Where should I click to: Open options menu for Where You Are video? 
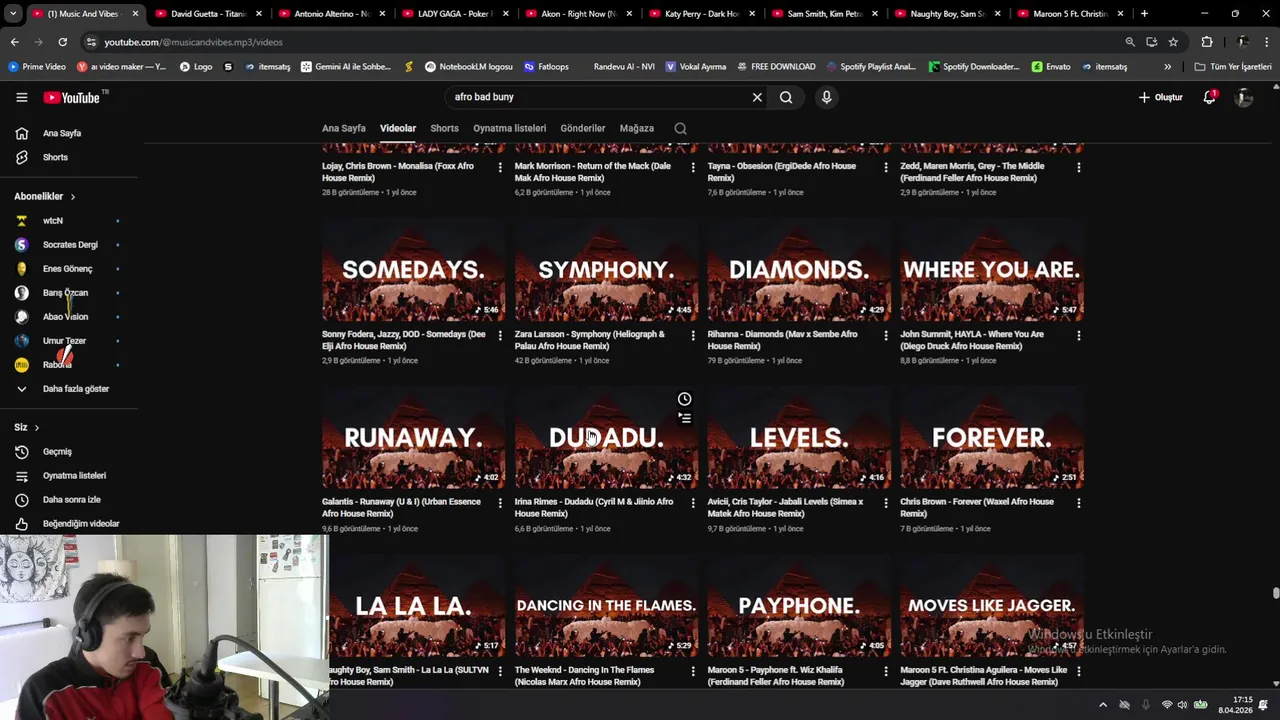pyautogui.click(x=1078, y=335)
